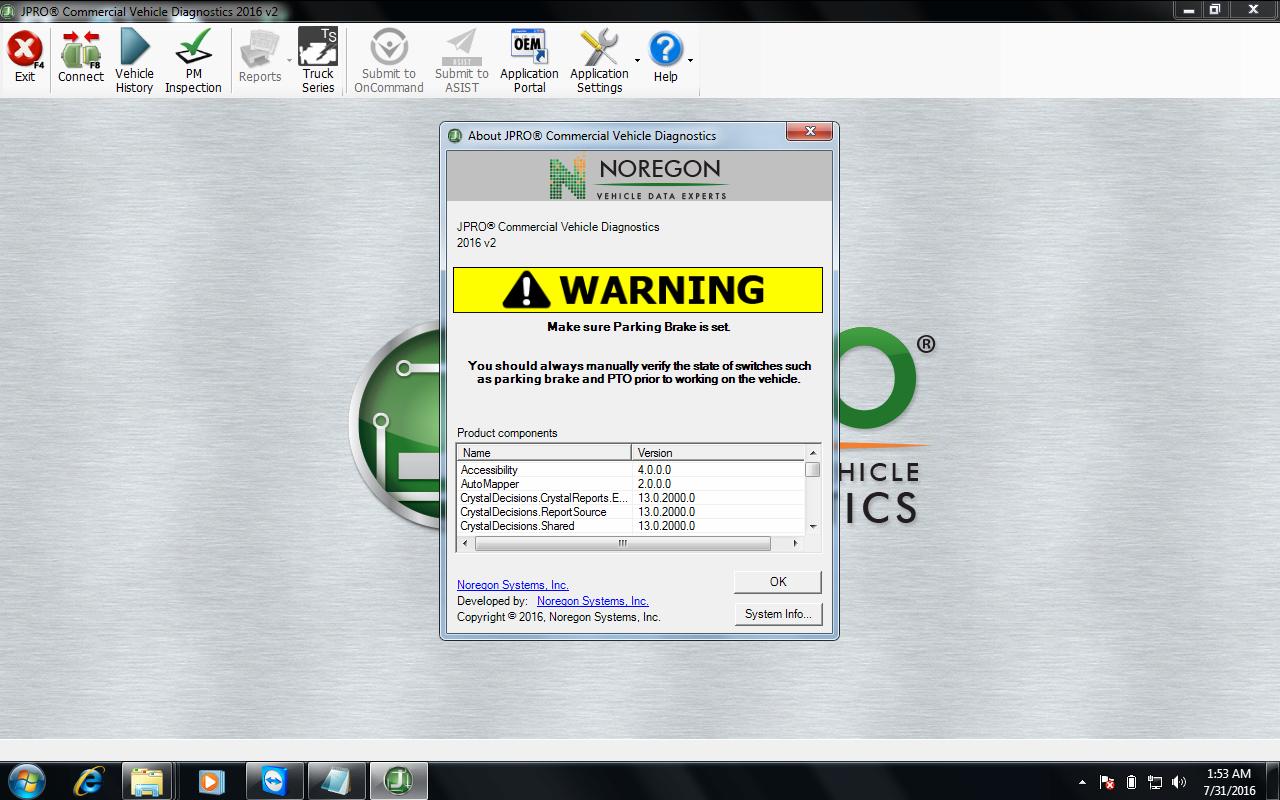Screen dimensions: 1280x800
Task: Click the notepad-like taskbar icon
Action: coord(335,781)
